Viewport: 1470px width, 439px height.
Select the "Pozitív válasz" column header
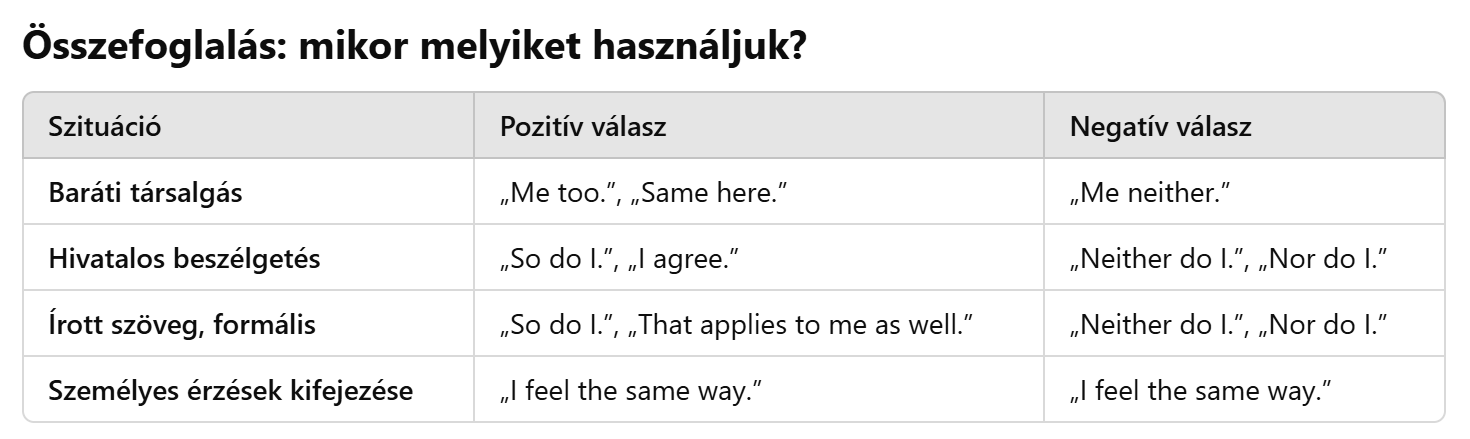pyautogui.click(x=583, y=126)
